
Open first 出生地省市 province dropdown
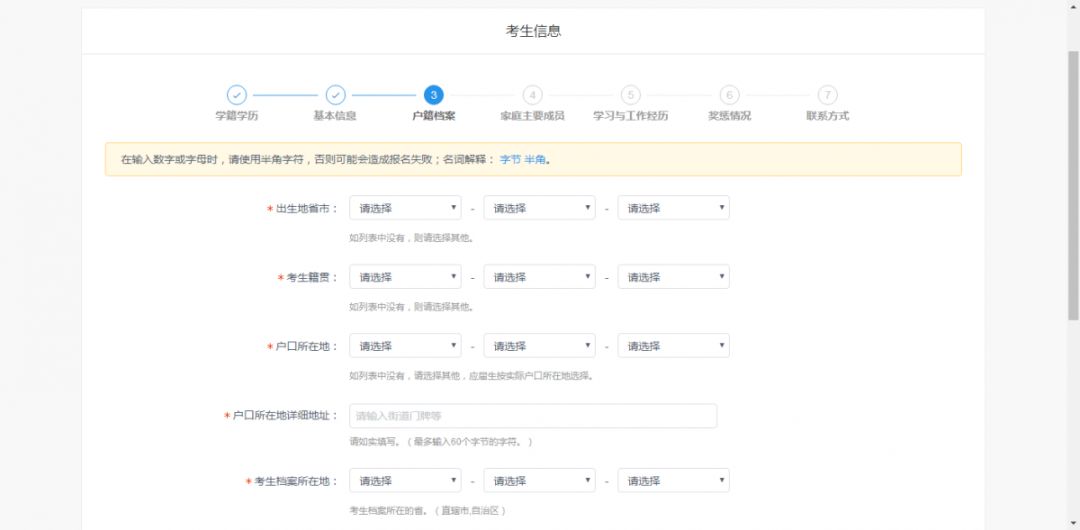pos(405,208)
